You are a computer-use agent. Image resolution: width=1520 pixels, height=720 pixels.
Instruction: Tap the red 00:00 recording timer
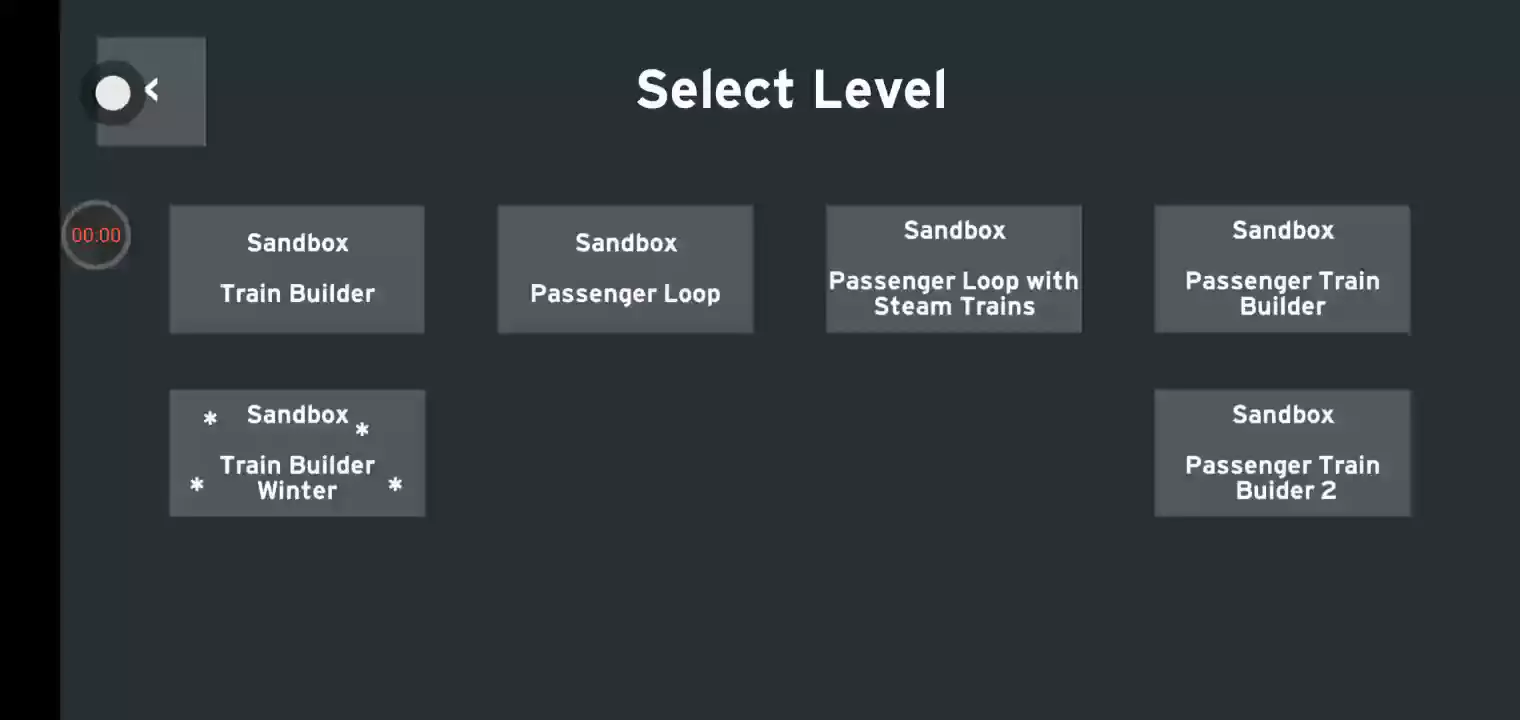tap(96, 236)
